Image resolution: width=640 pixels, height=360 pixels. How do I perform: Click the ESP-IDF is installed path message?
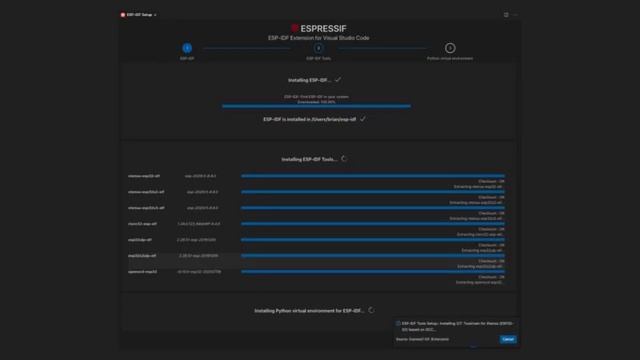pyautogui.click(x=309, y=119)
